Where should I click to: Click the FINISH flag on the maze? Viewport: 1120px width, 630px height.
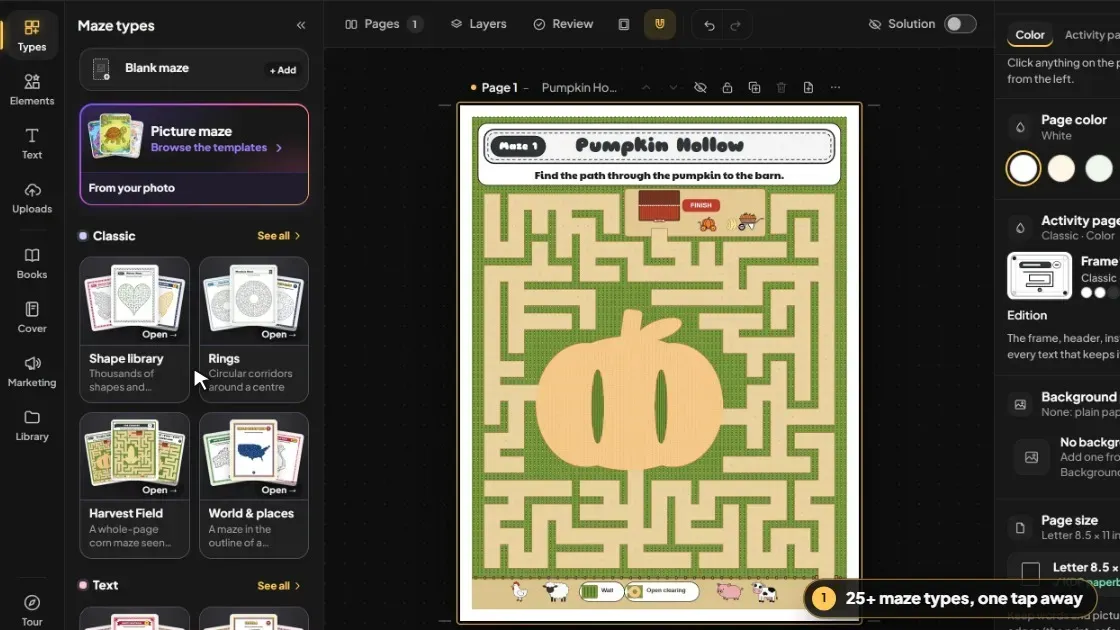click(701, 205)
